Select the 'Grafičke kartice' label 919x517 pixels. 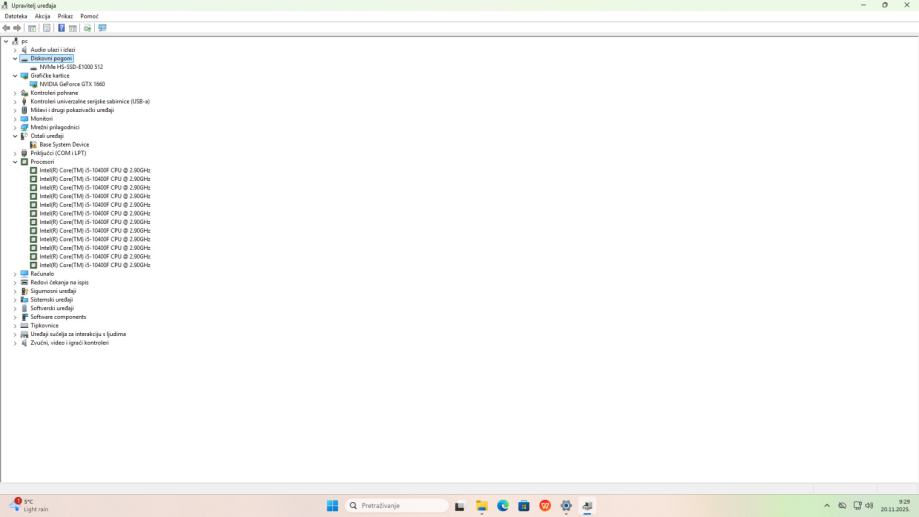point(50,76)
